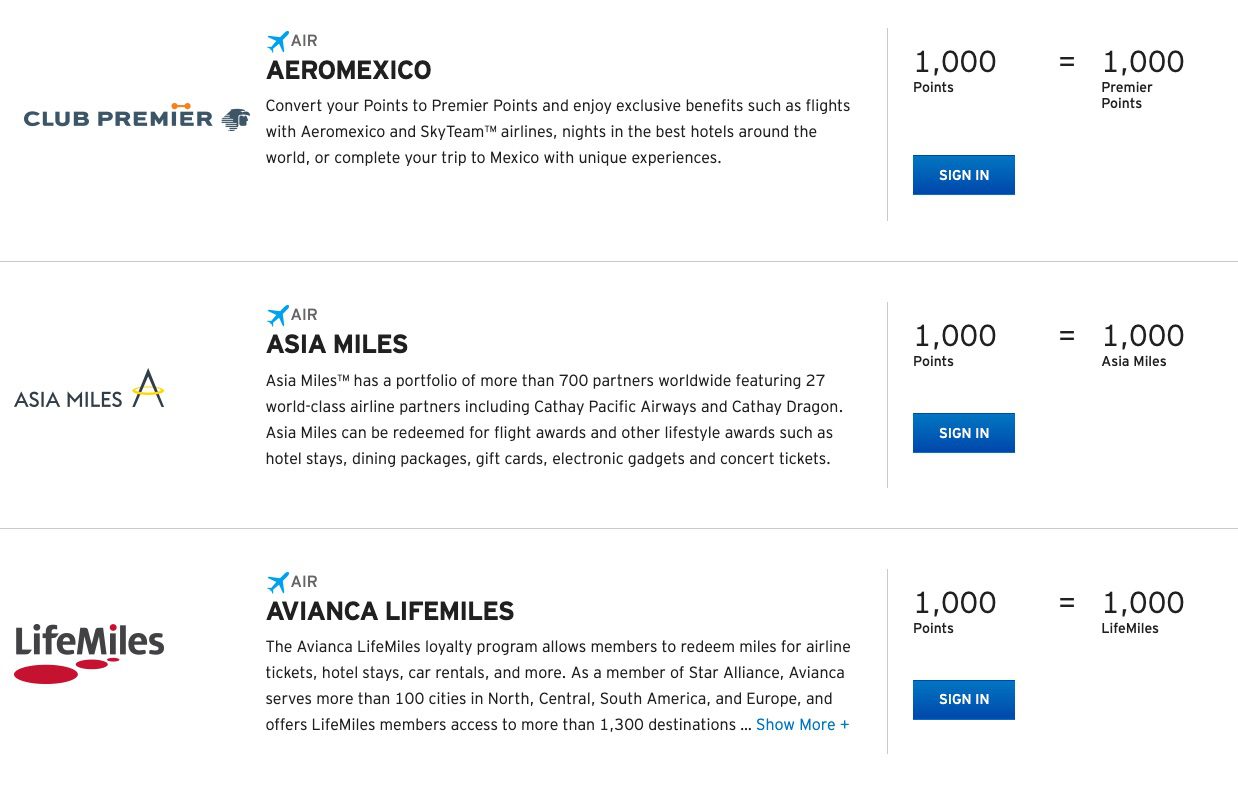Click the AIR airplane icon above Aeromexico
Image resolution: width=1238 pixels, height=786 pixels.
coord(277,41)
